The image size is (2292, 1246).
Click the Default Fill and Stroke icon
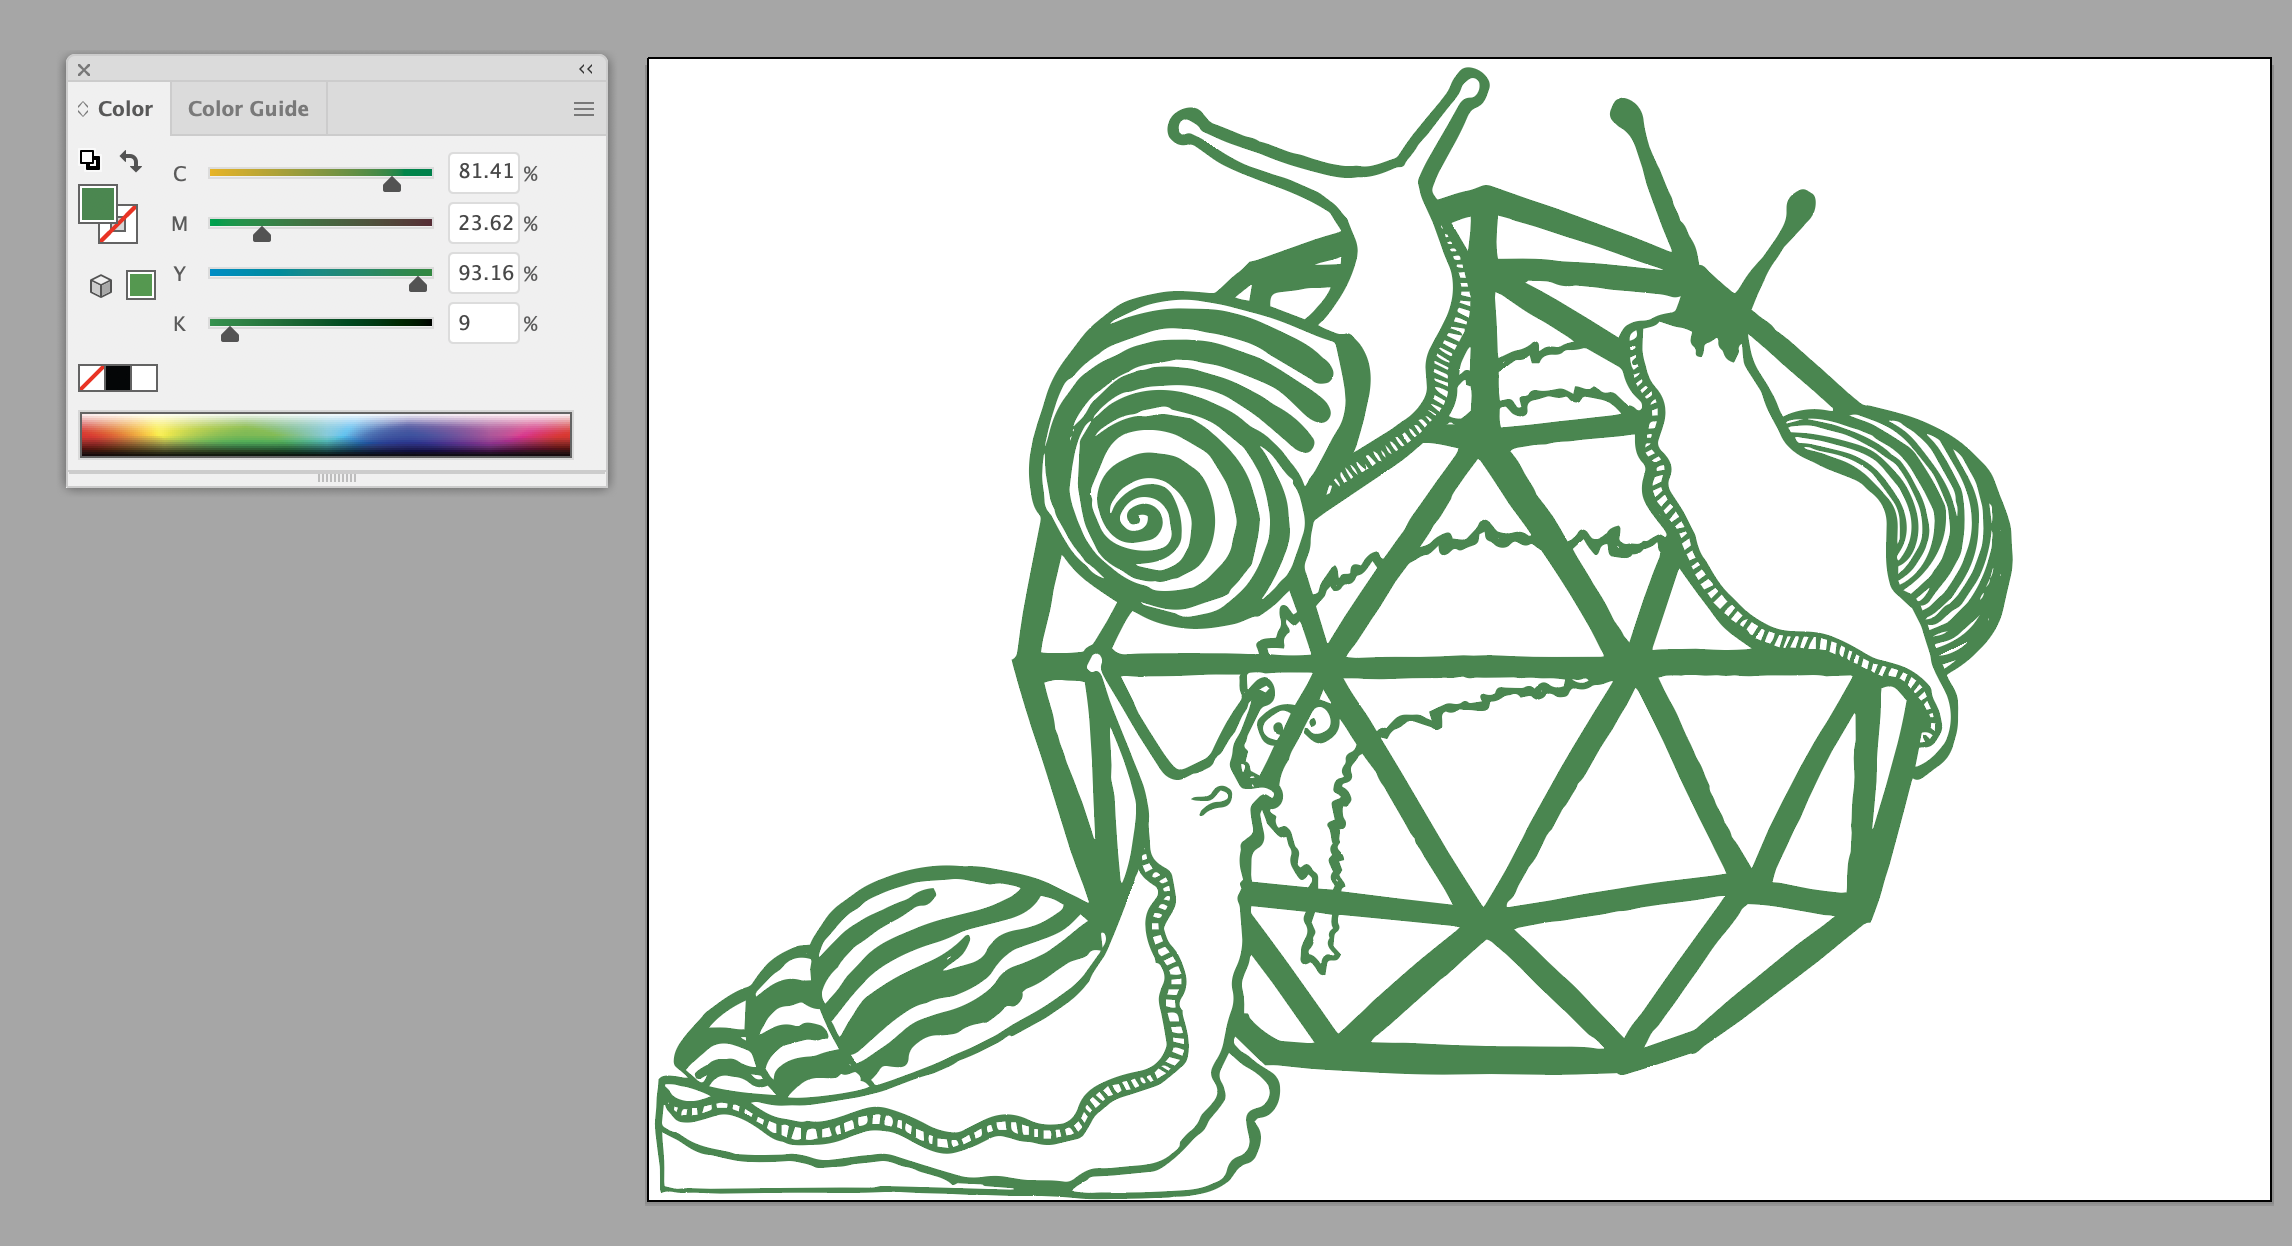(x=89, y=160)
